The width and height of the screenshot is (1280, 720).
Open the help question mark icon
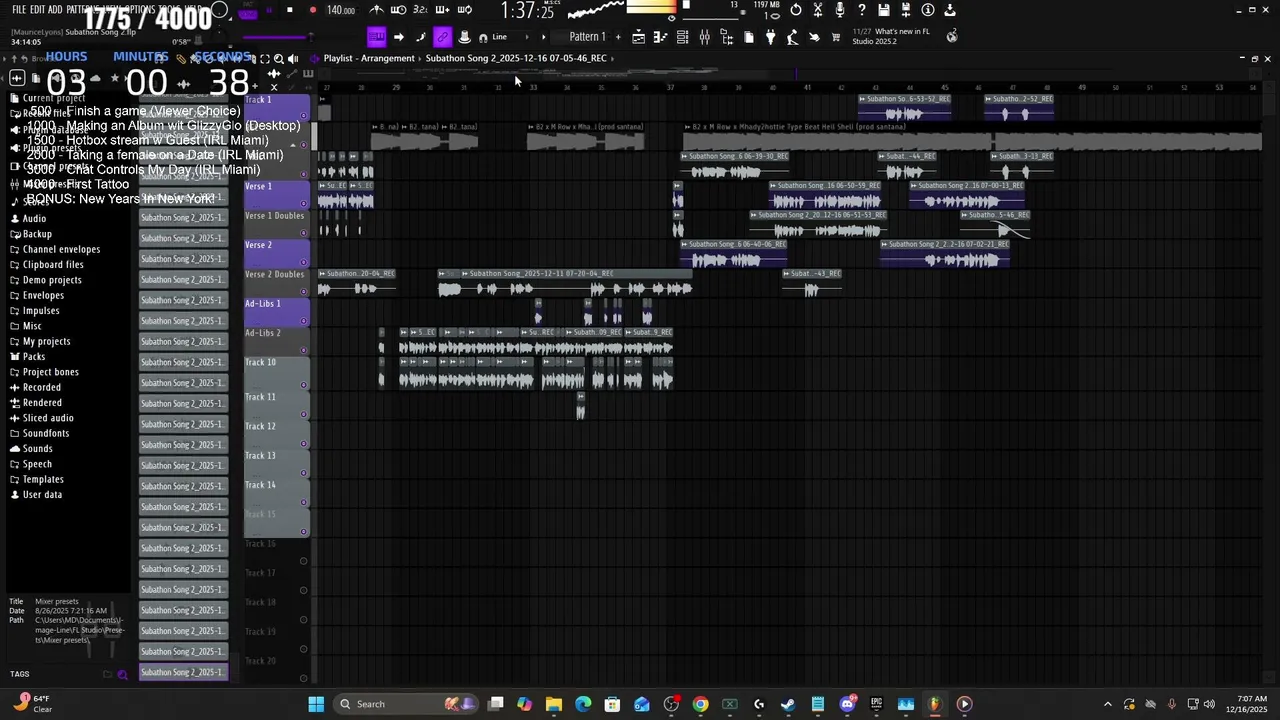(x=862, y=10)
